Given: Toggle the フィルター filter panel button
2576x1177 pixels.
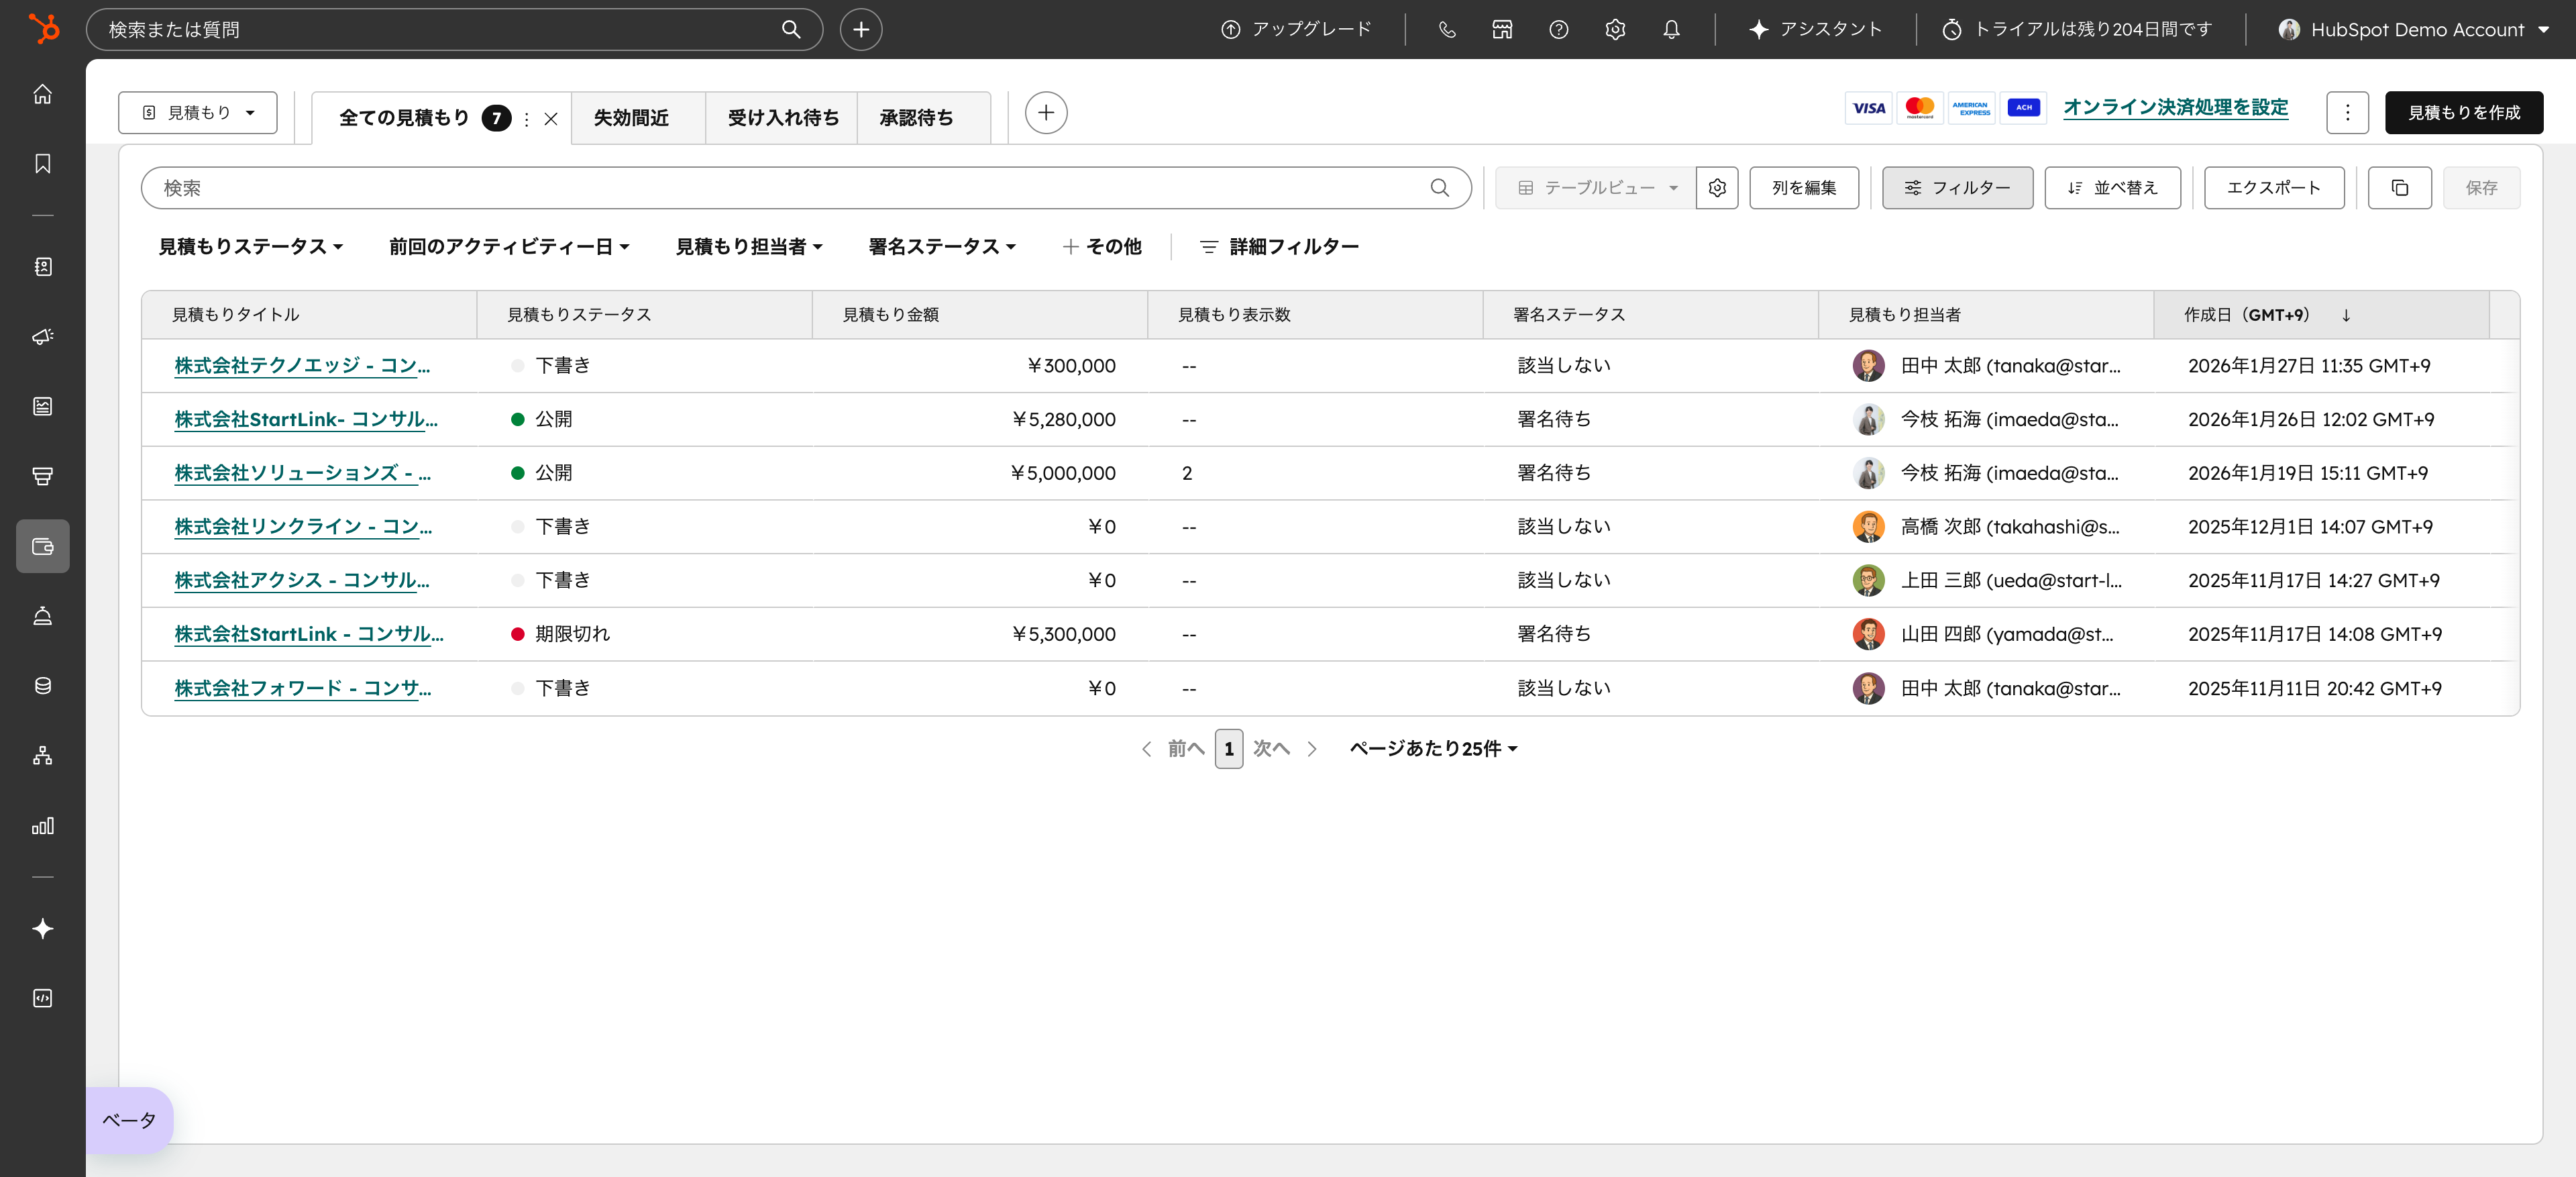Looking at the screenshot, I should click(x=1957, y=188).
